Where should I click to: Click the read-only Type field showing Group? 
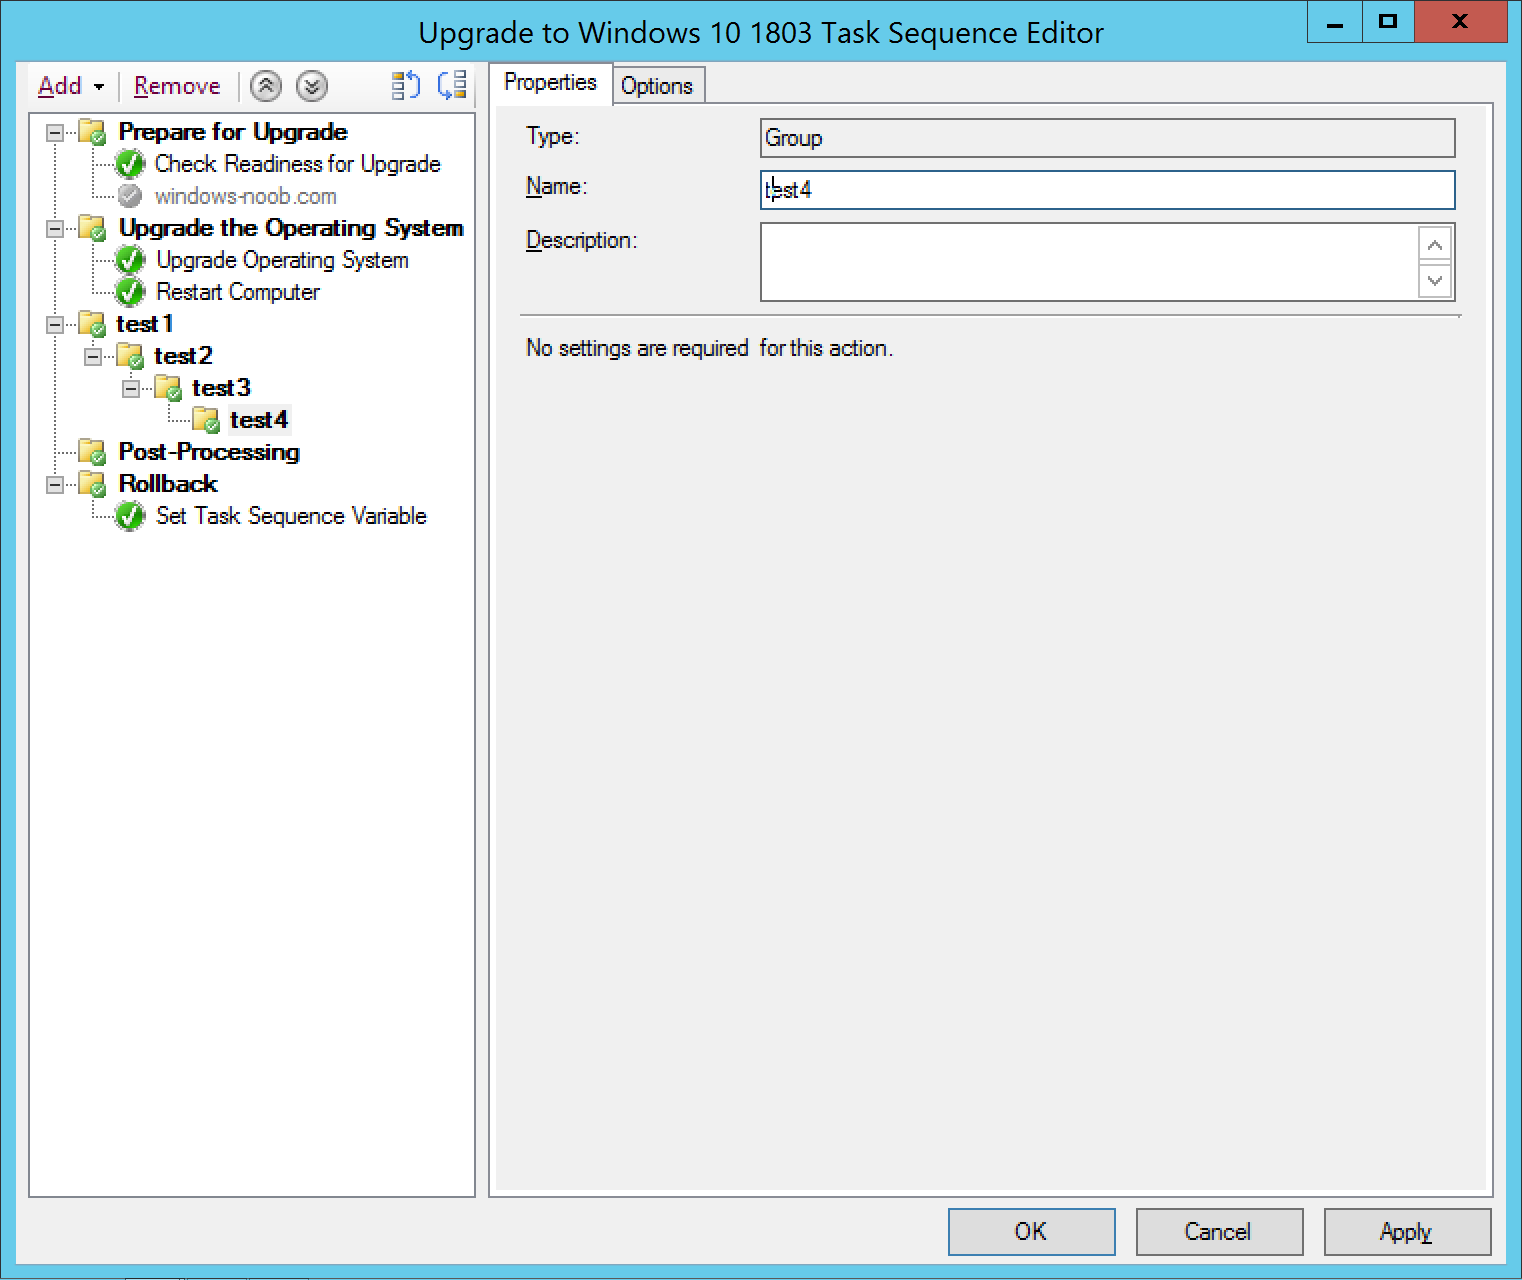(1107, 138)
